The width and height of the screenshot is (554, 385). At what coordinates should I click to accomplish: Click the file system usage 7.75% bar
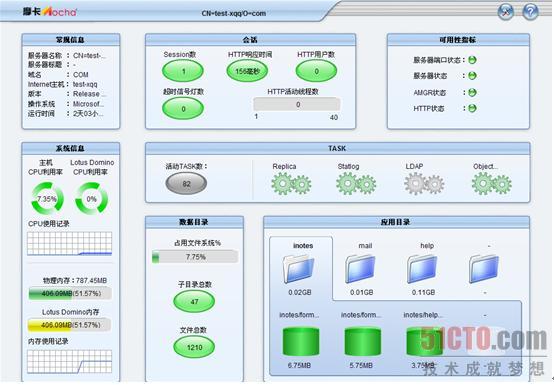(x=195, y=257)
